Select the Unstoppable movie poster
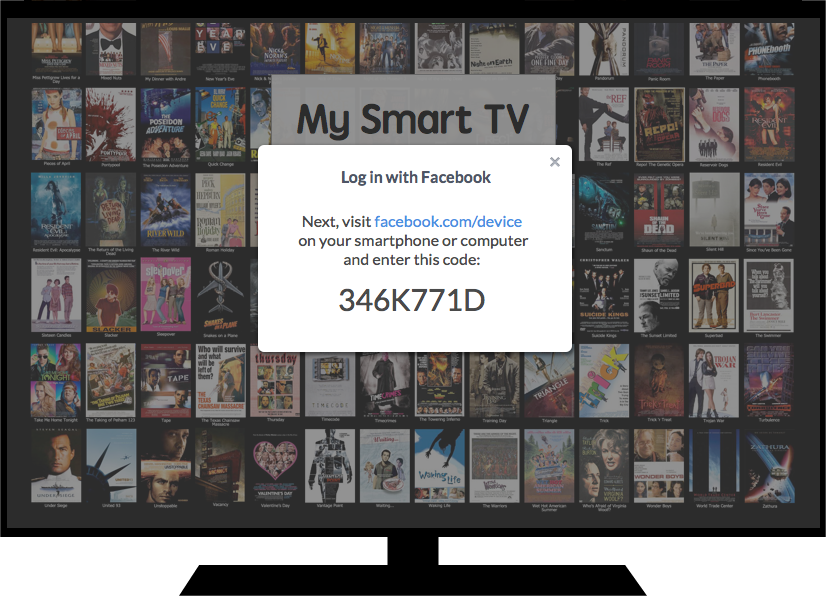Screen dimensions: 826x603 pos(165,466)
